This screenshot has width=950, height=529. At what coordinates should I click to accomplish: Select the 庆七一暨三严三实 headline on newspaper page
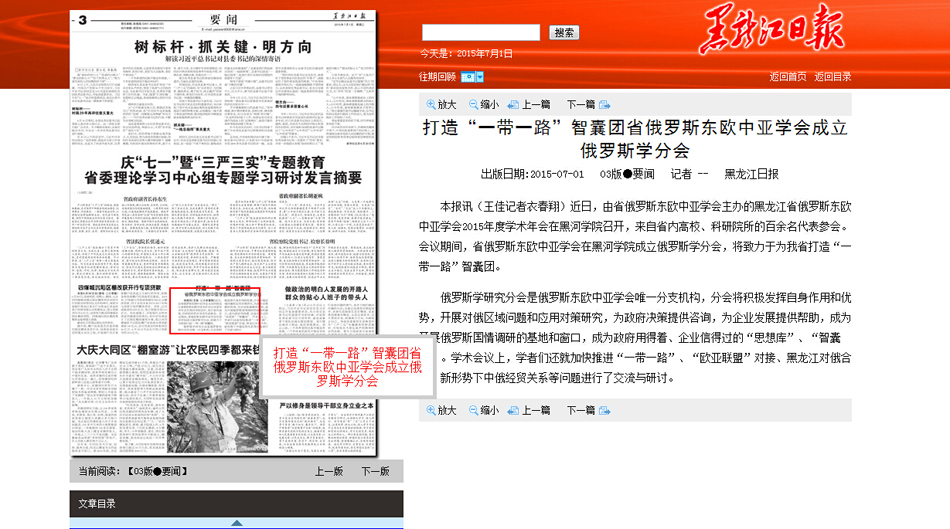(222, 169)
